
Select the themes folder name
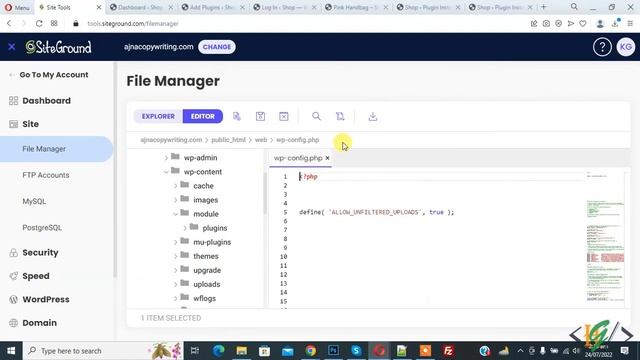pyautogui.click(x=206, y=256)
